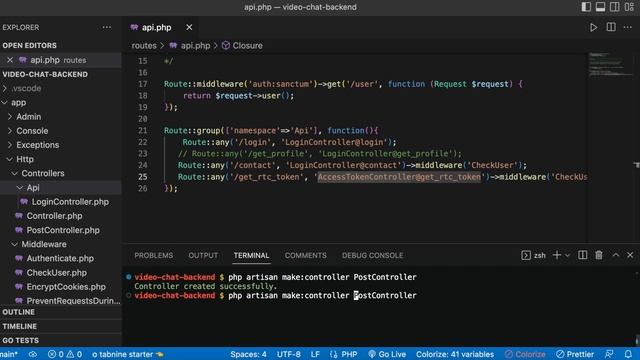Click the Prettier status item
The image size is (640, 360).
pos(575,354)
